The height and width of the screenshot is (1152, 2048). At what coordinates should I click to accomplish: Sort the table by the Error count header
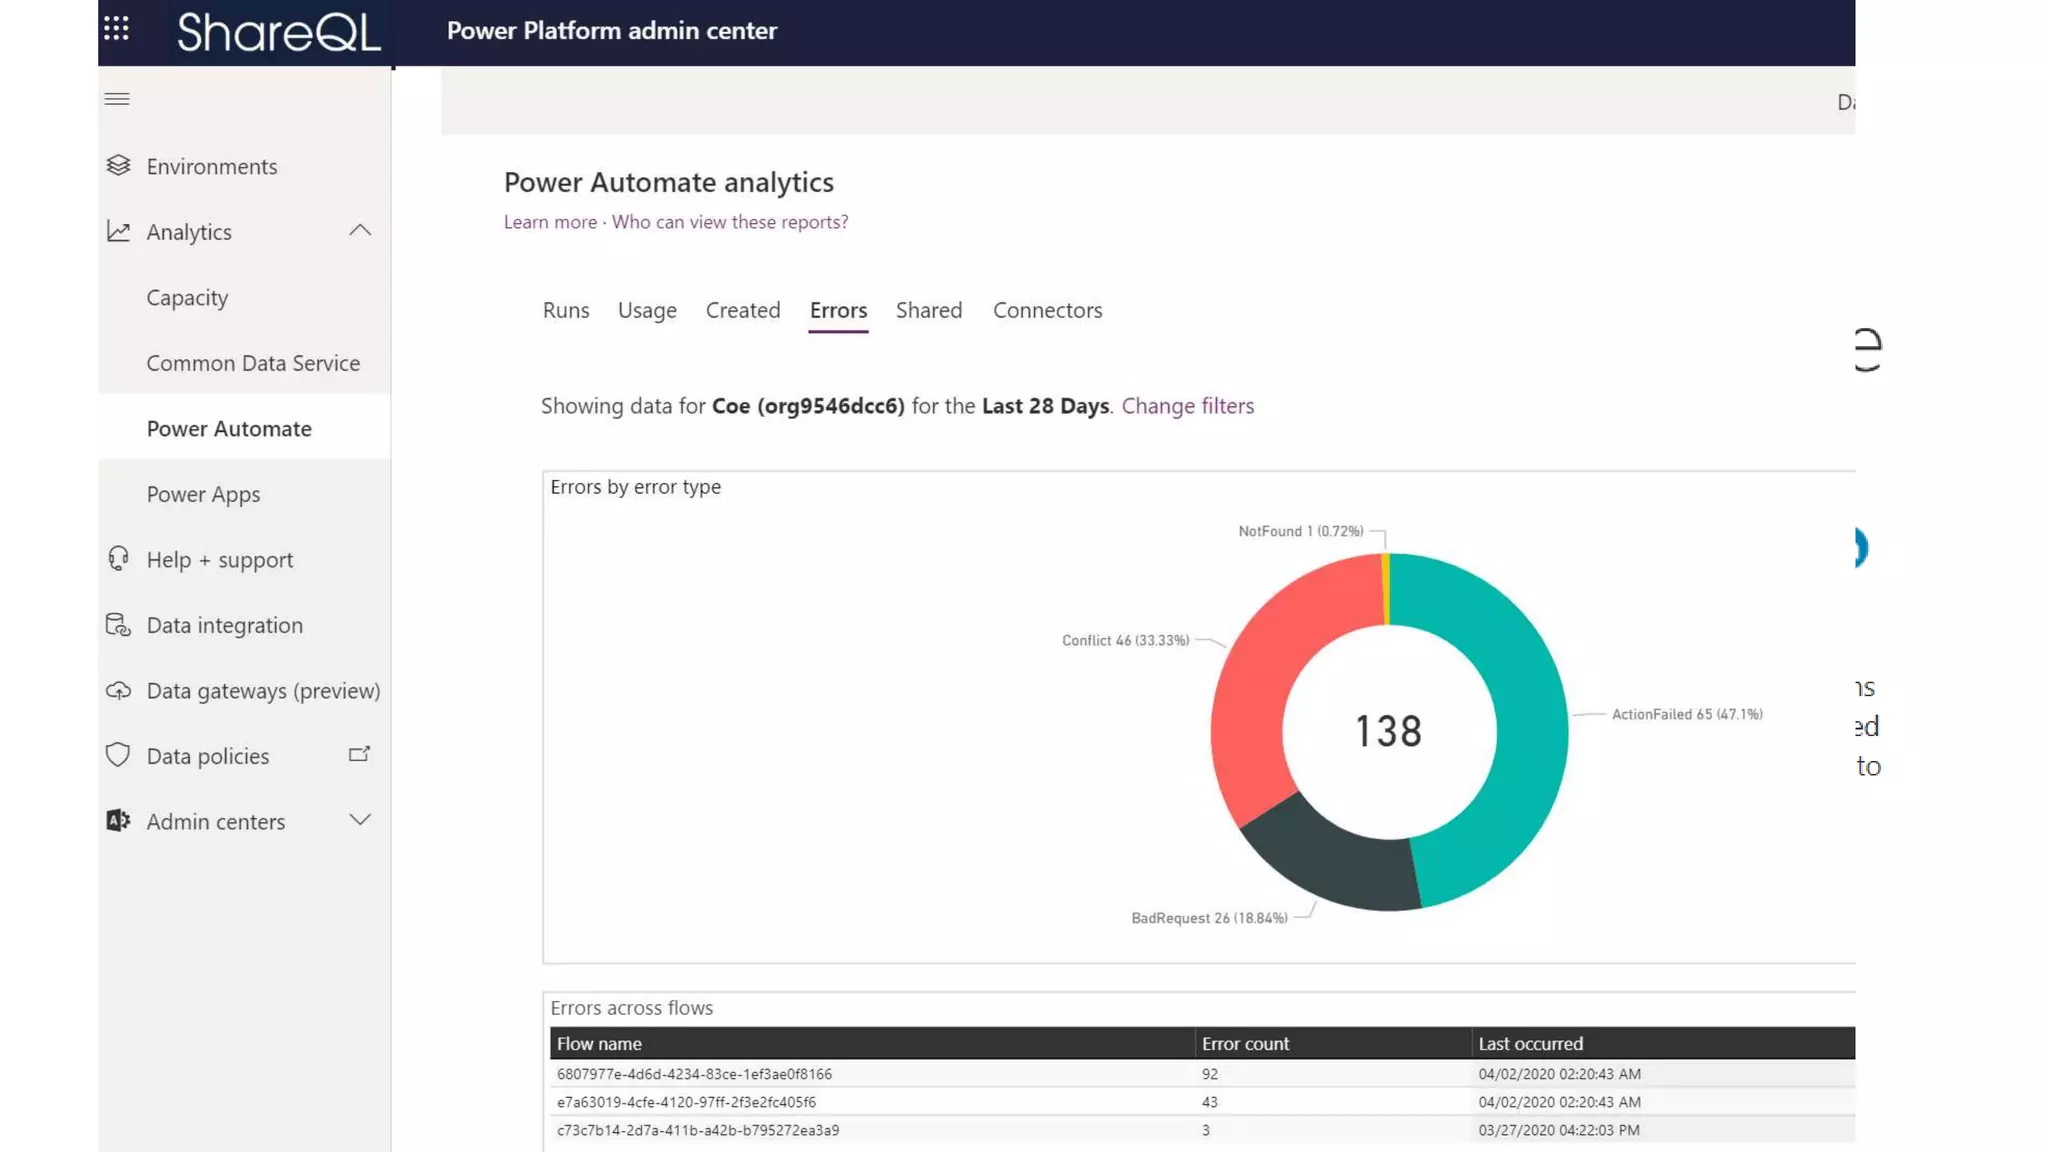pyautogui.click(x=1245, y=1043)
